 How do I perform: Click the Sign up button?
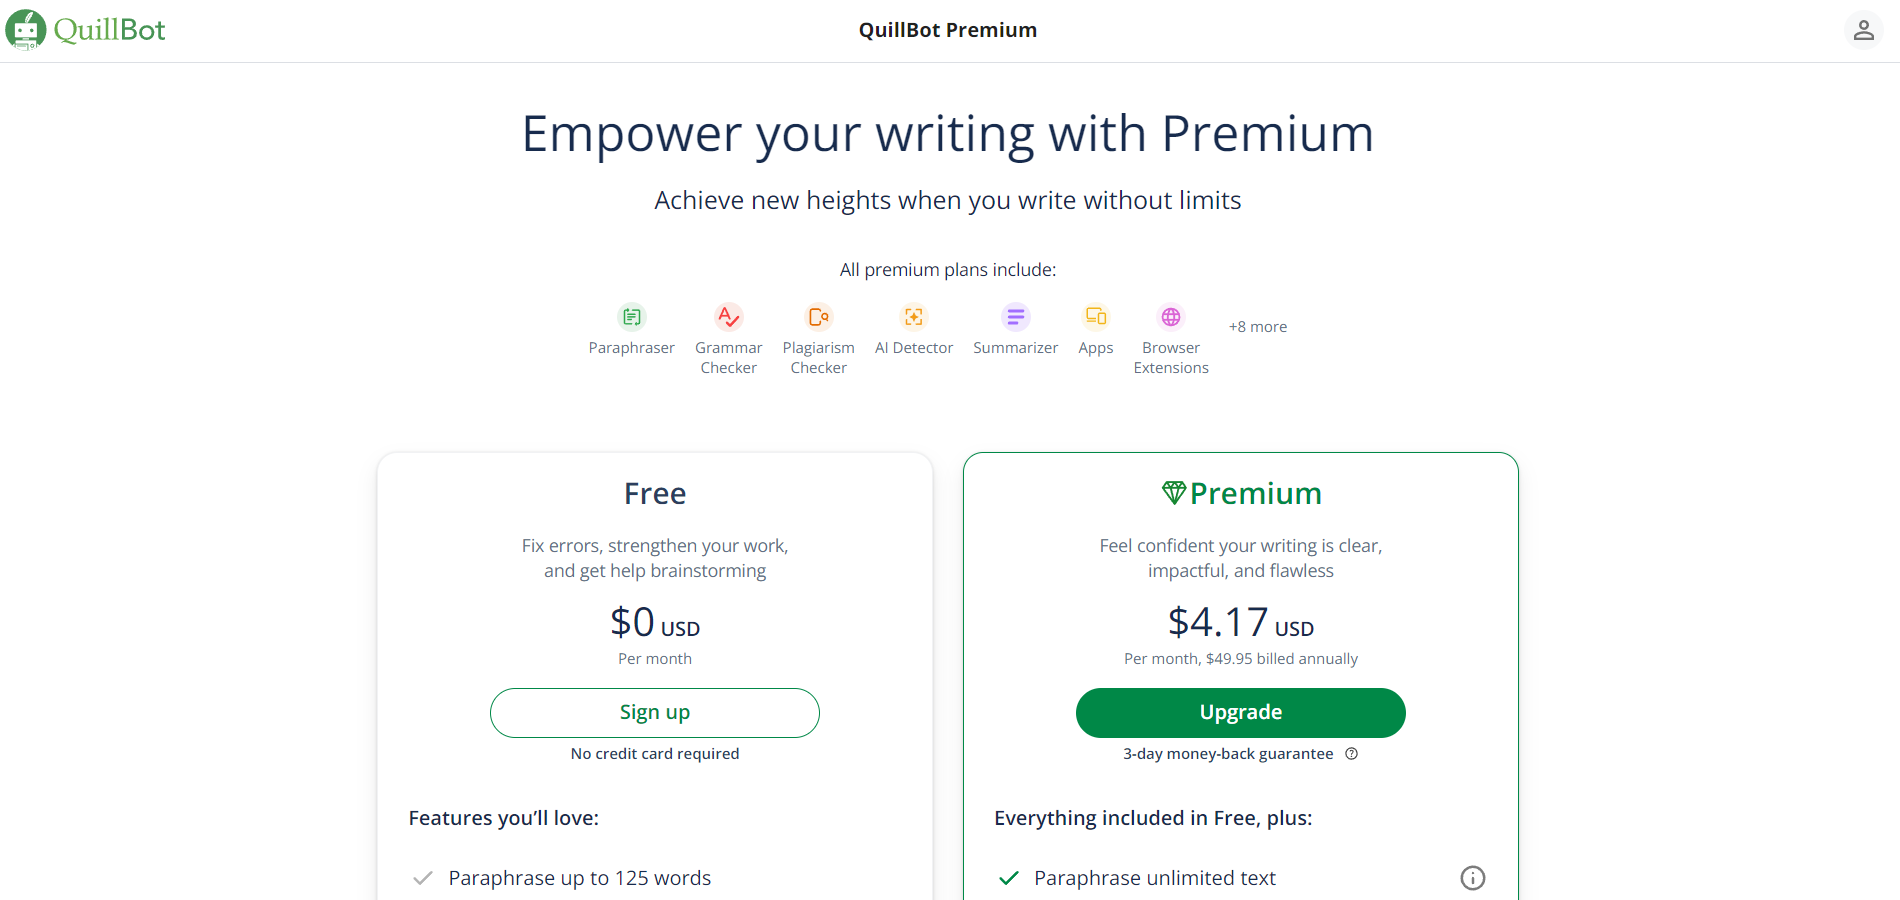[x=655, y=713]
